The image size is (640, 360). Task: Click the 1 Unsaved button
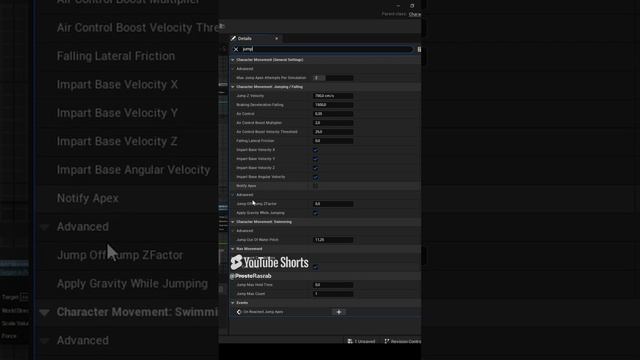click(362, 341)
